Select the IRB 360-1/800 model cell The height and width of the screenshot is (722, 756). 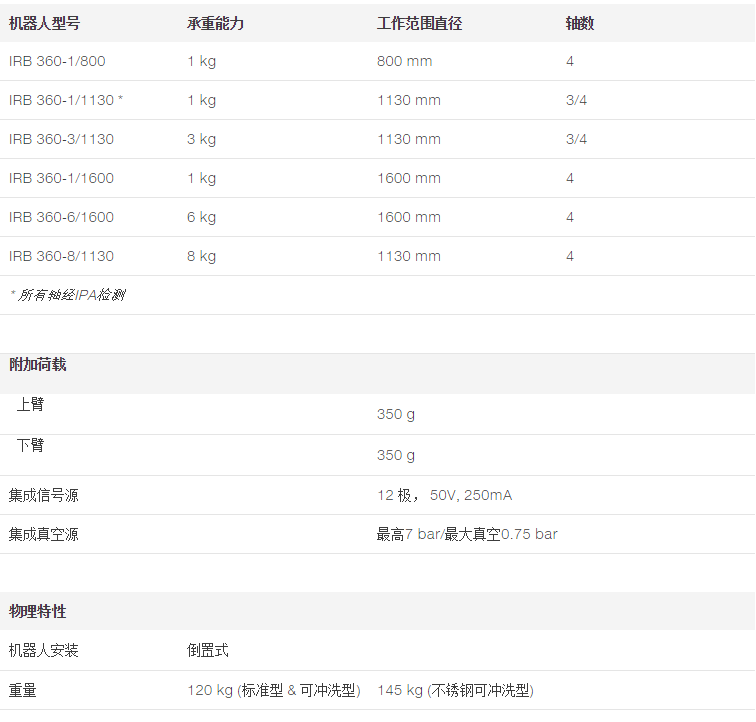[x=57, y=61]
